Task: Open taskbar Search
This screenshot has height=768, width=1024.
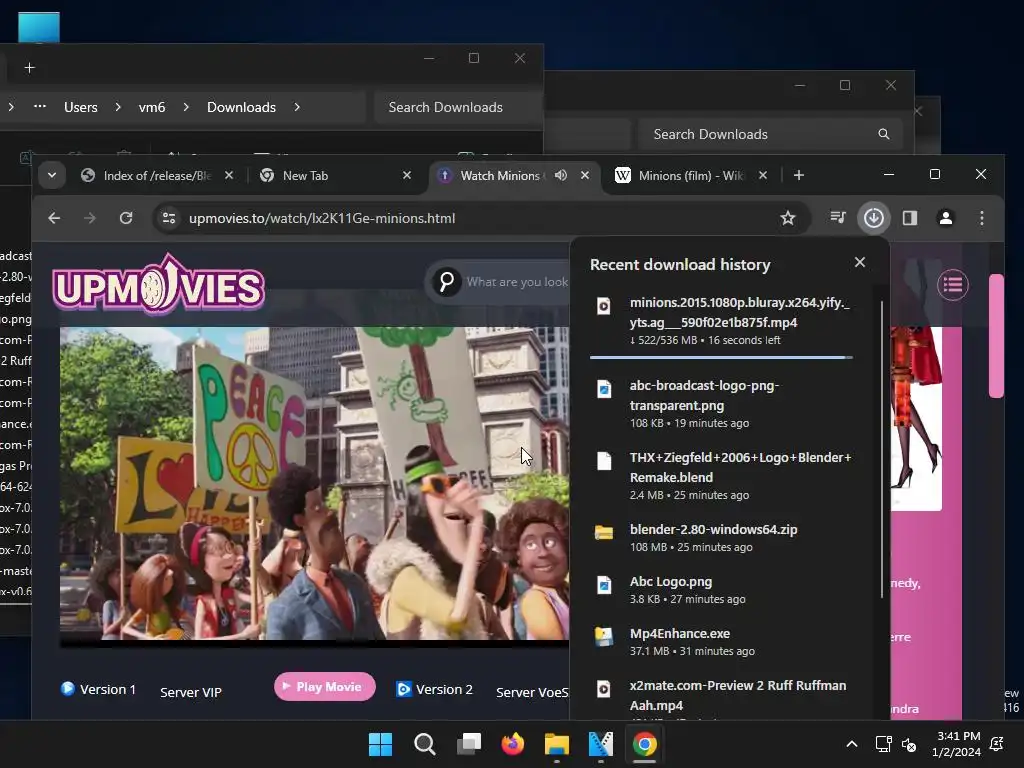Action: 424,744
